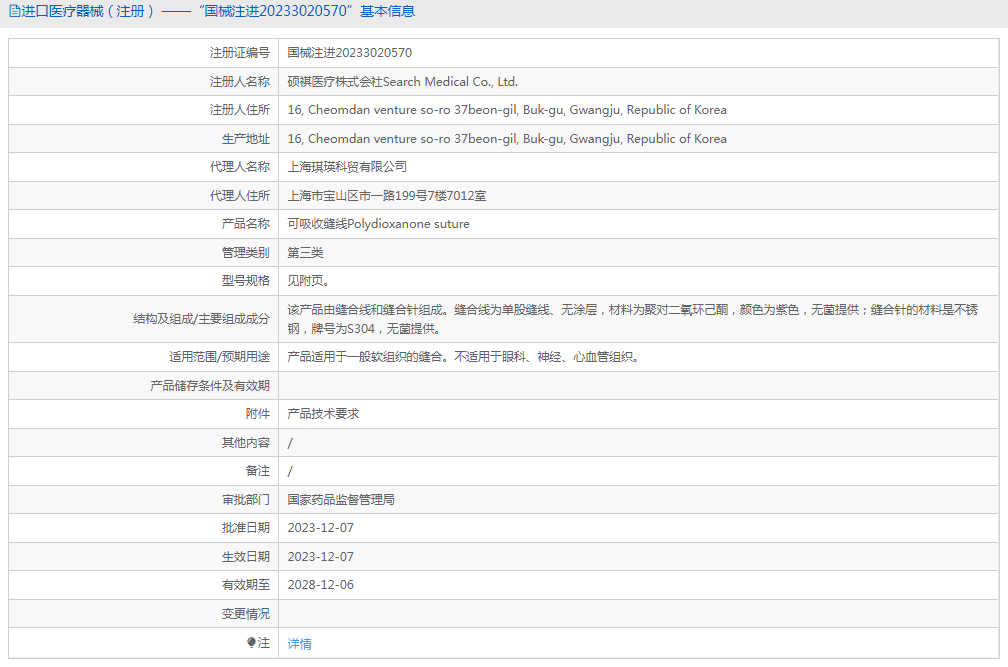Open the 详情 link in the 注 row
The width and height of the screenshot is (1008, 667).
(x=299, y=643)
